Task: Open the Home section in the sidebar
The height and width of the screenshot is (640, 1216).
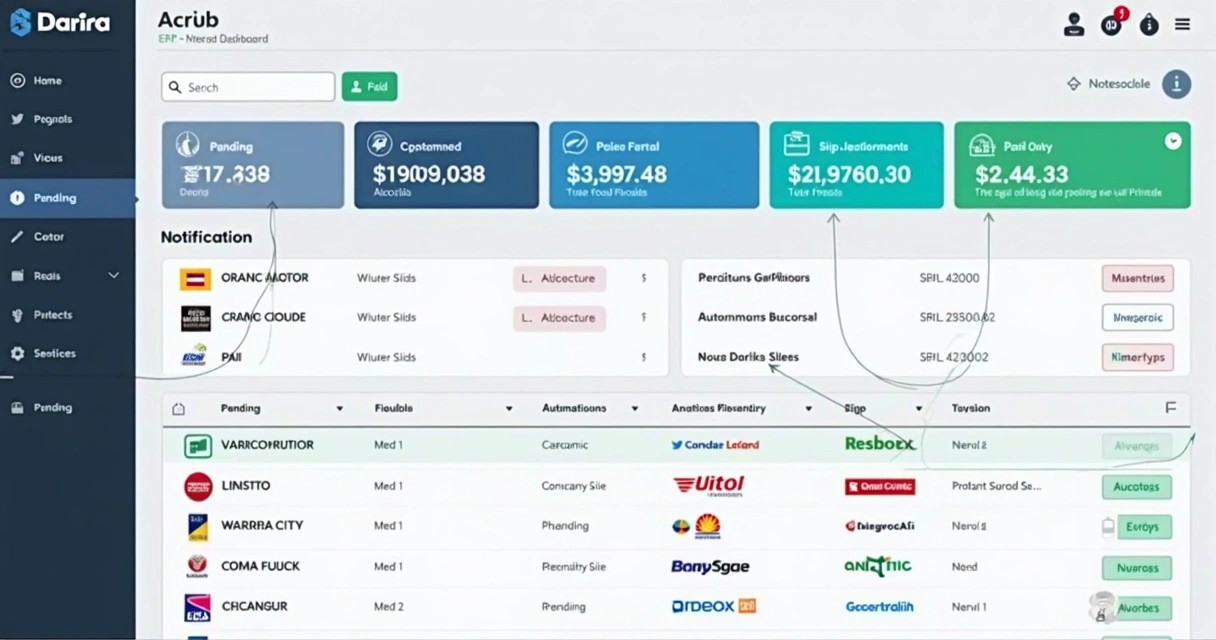Action: pyautogui.click(x=42, y=80)
